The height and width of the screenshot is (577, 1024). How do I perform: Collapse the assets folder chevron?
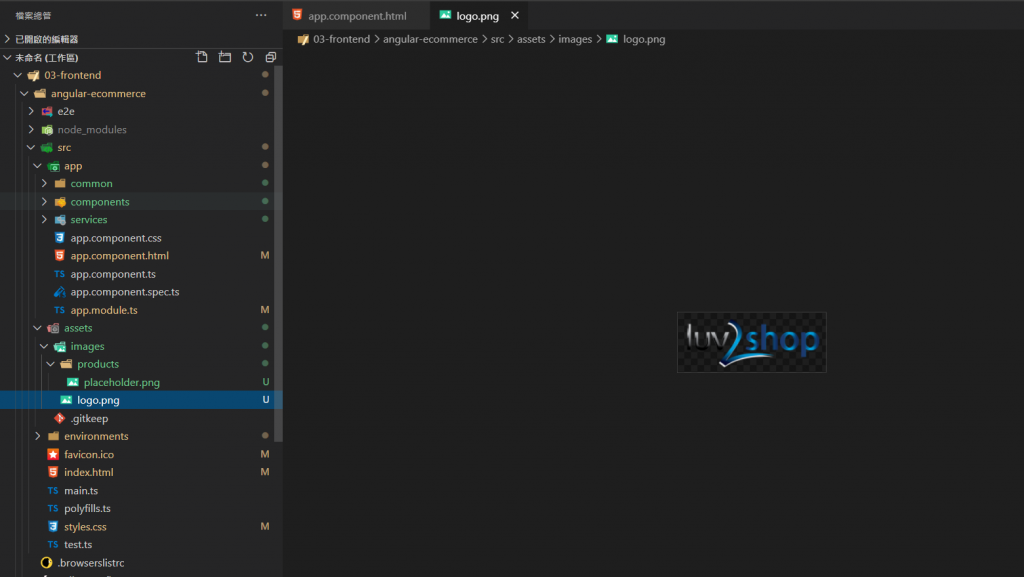click(x=37, y=328)
